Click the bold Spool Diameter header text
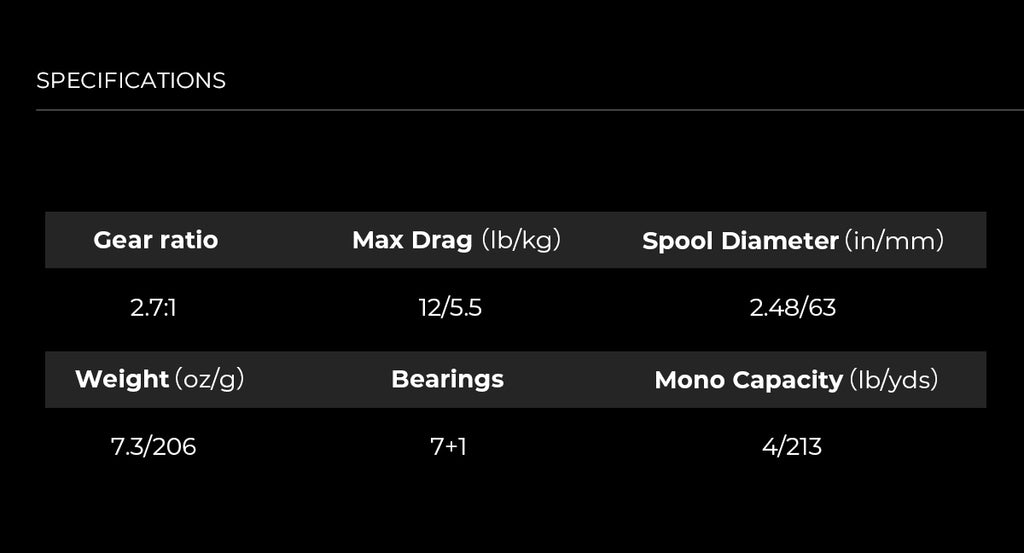Viewport: 1024px width, 553px height. click(740, 240)
